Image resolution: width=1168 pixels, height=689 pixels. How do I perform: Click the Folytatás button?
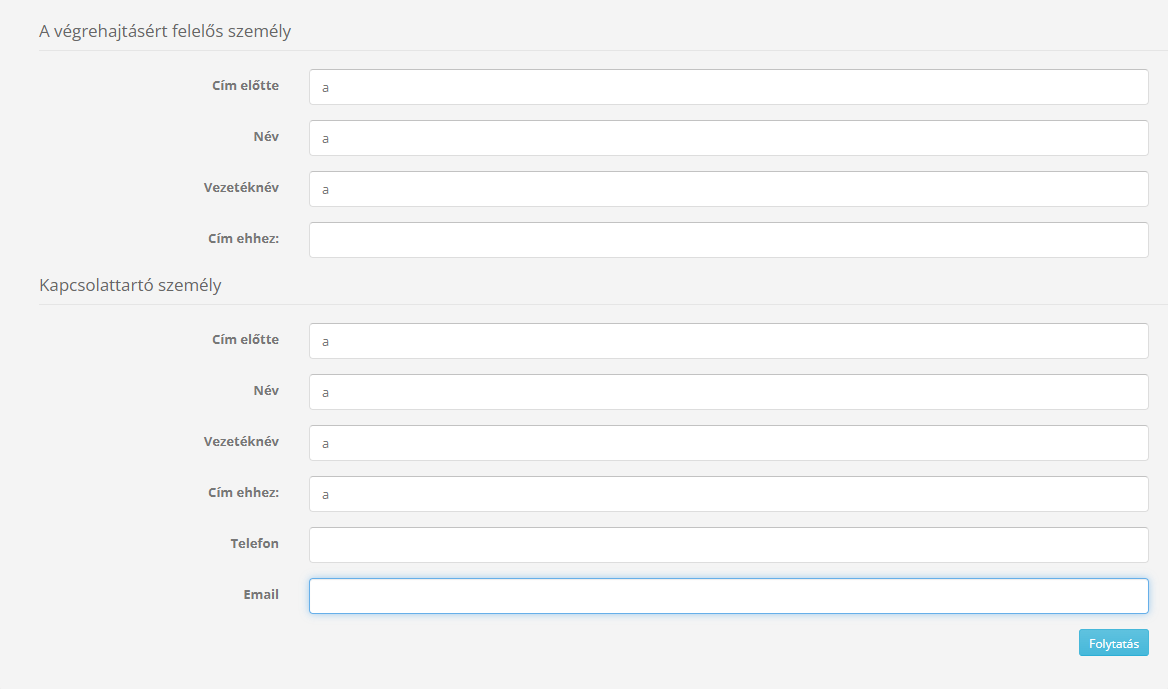pyautogui.click(x=1113, y=643)
